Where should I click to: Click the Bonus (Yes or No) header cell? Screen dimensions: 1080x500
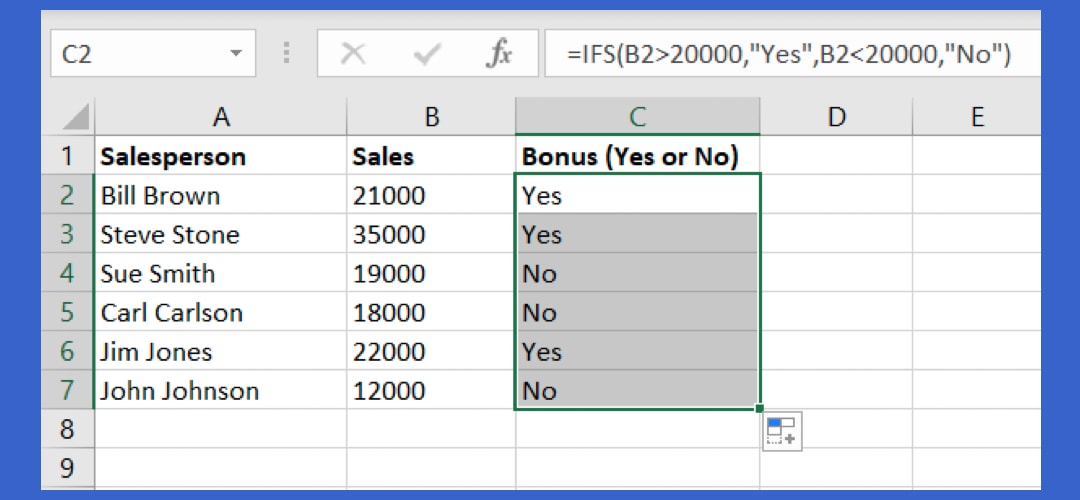tap(638, 156)
